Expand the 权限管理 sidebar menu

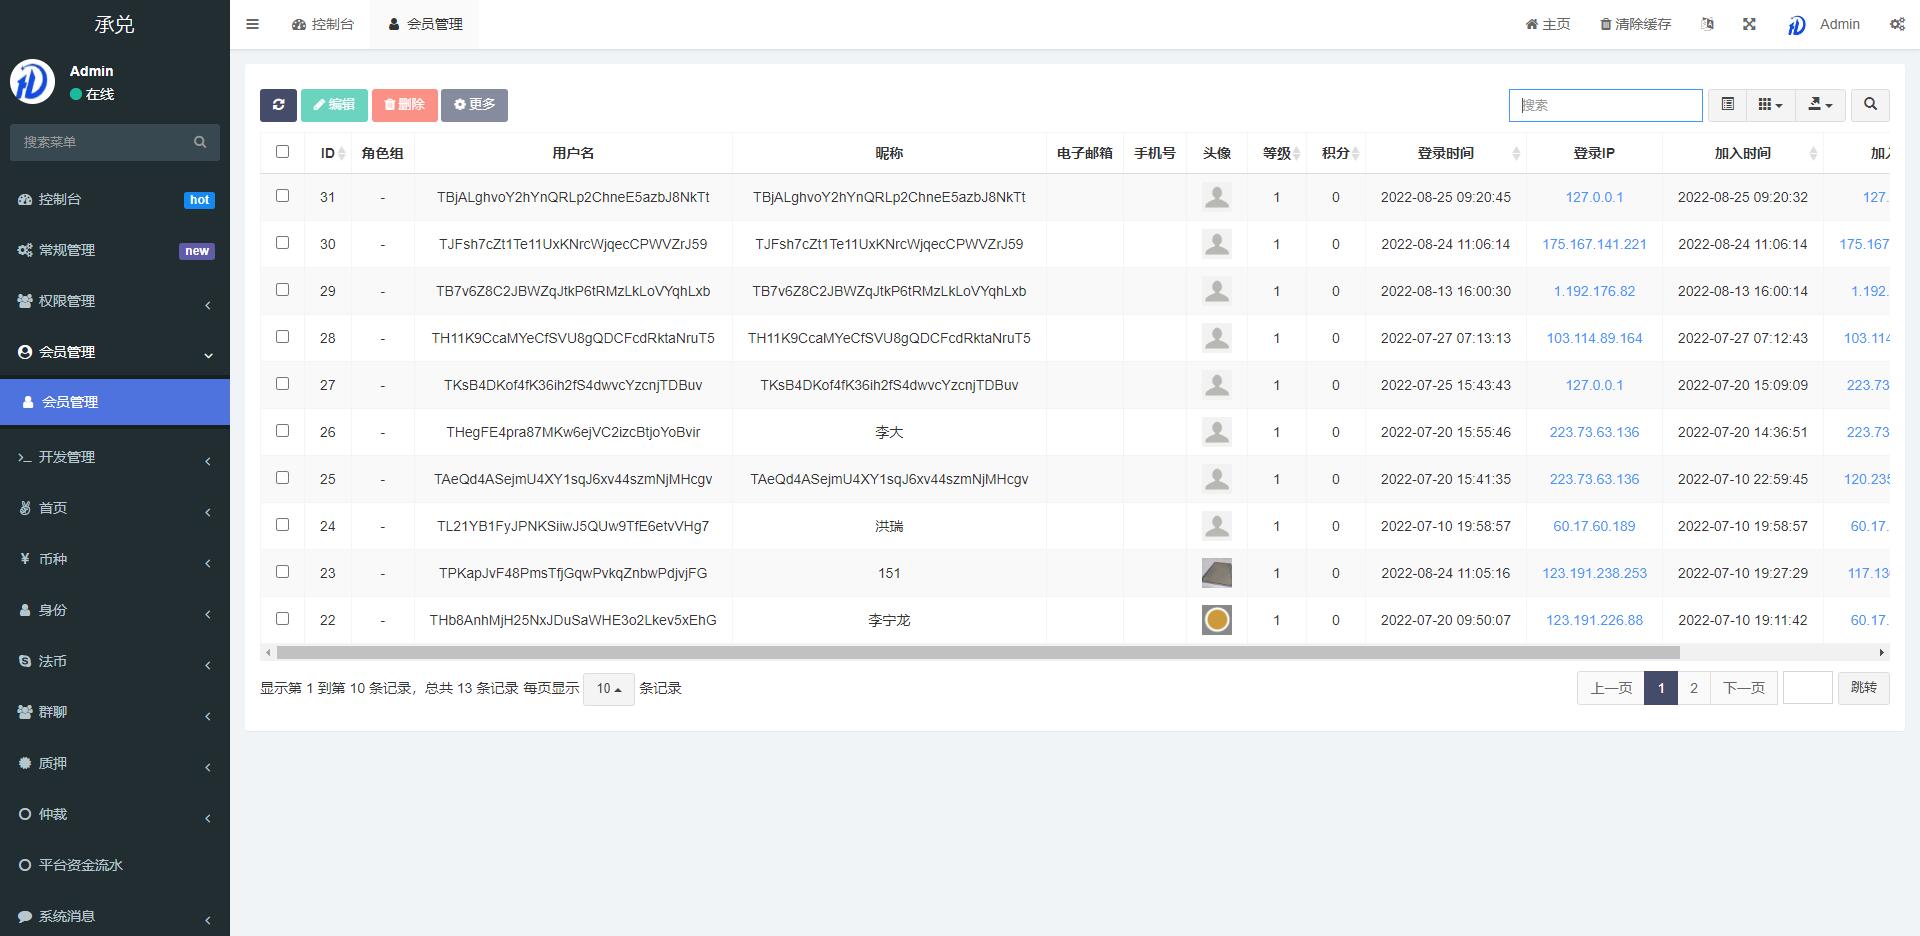114,301
